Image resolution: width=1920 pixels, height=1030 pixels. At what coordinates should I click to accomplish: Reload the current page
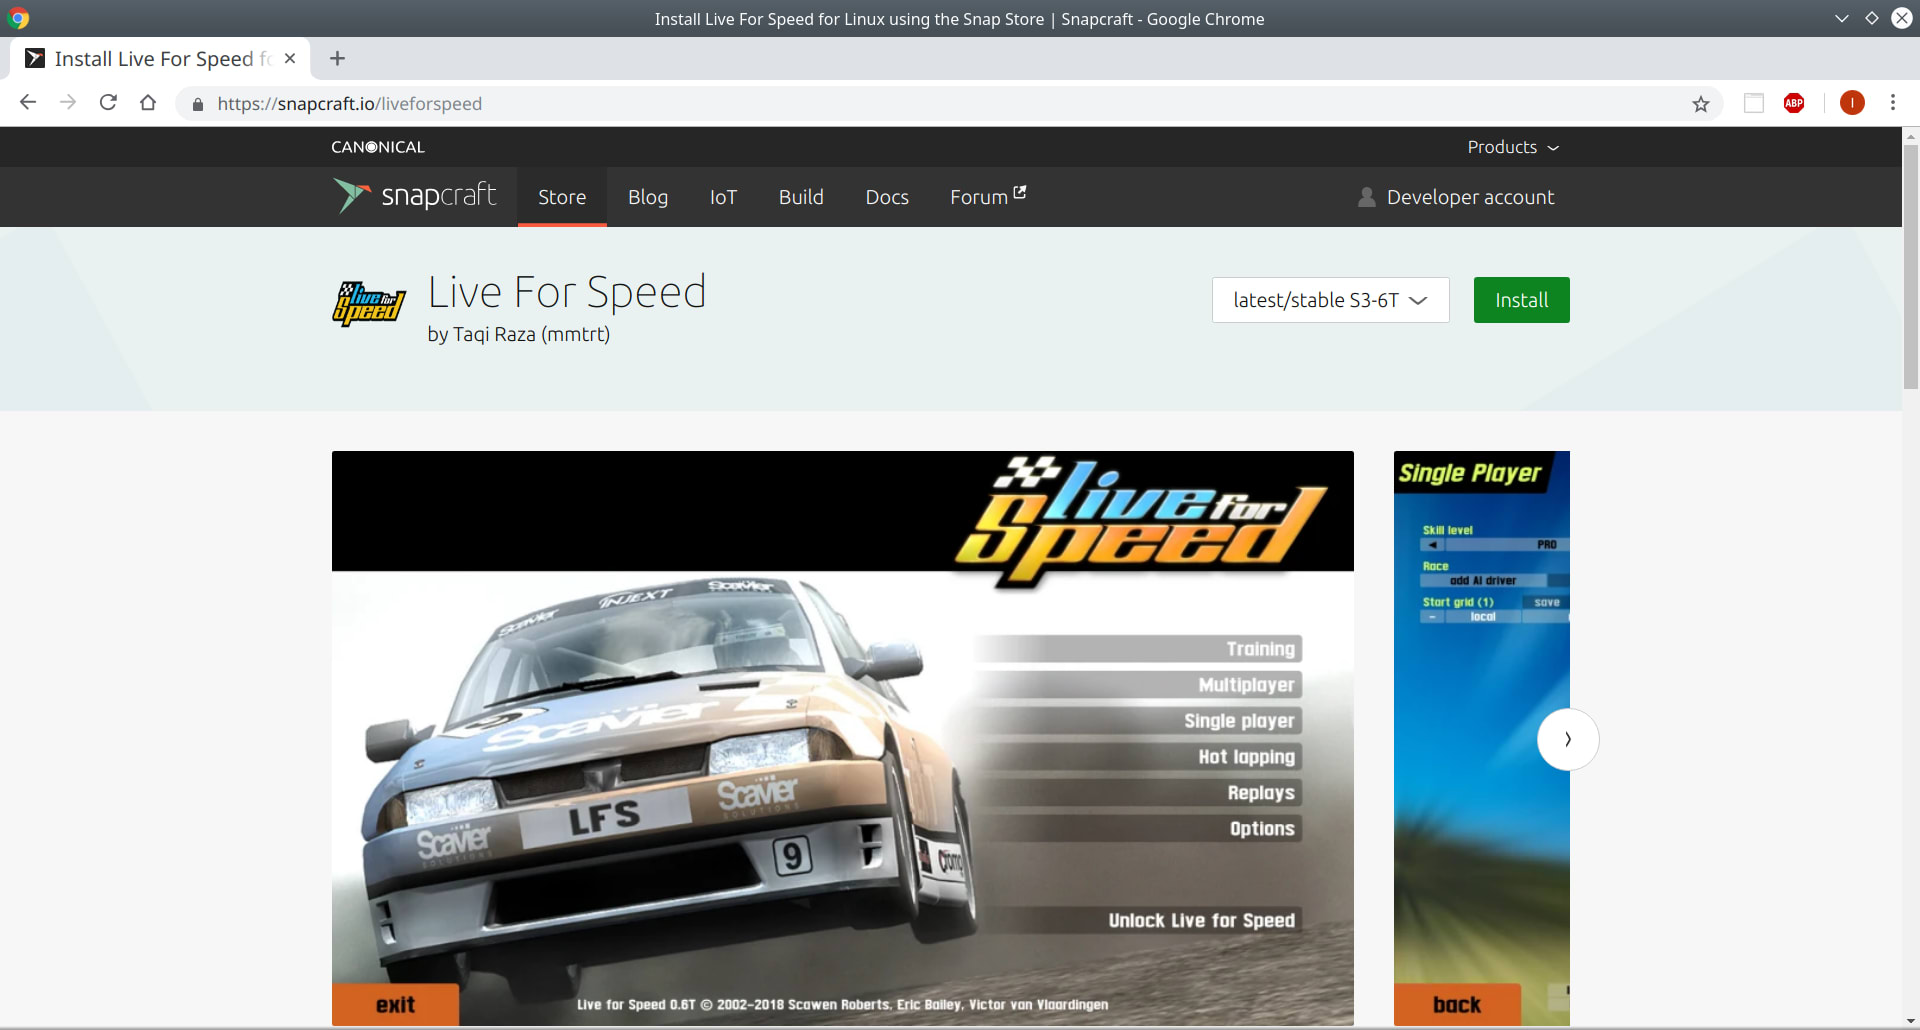click(108, 103)
